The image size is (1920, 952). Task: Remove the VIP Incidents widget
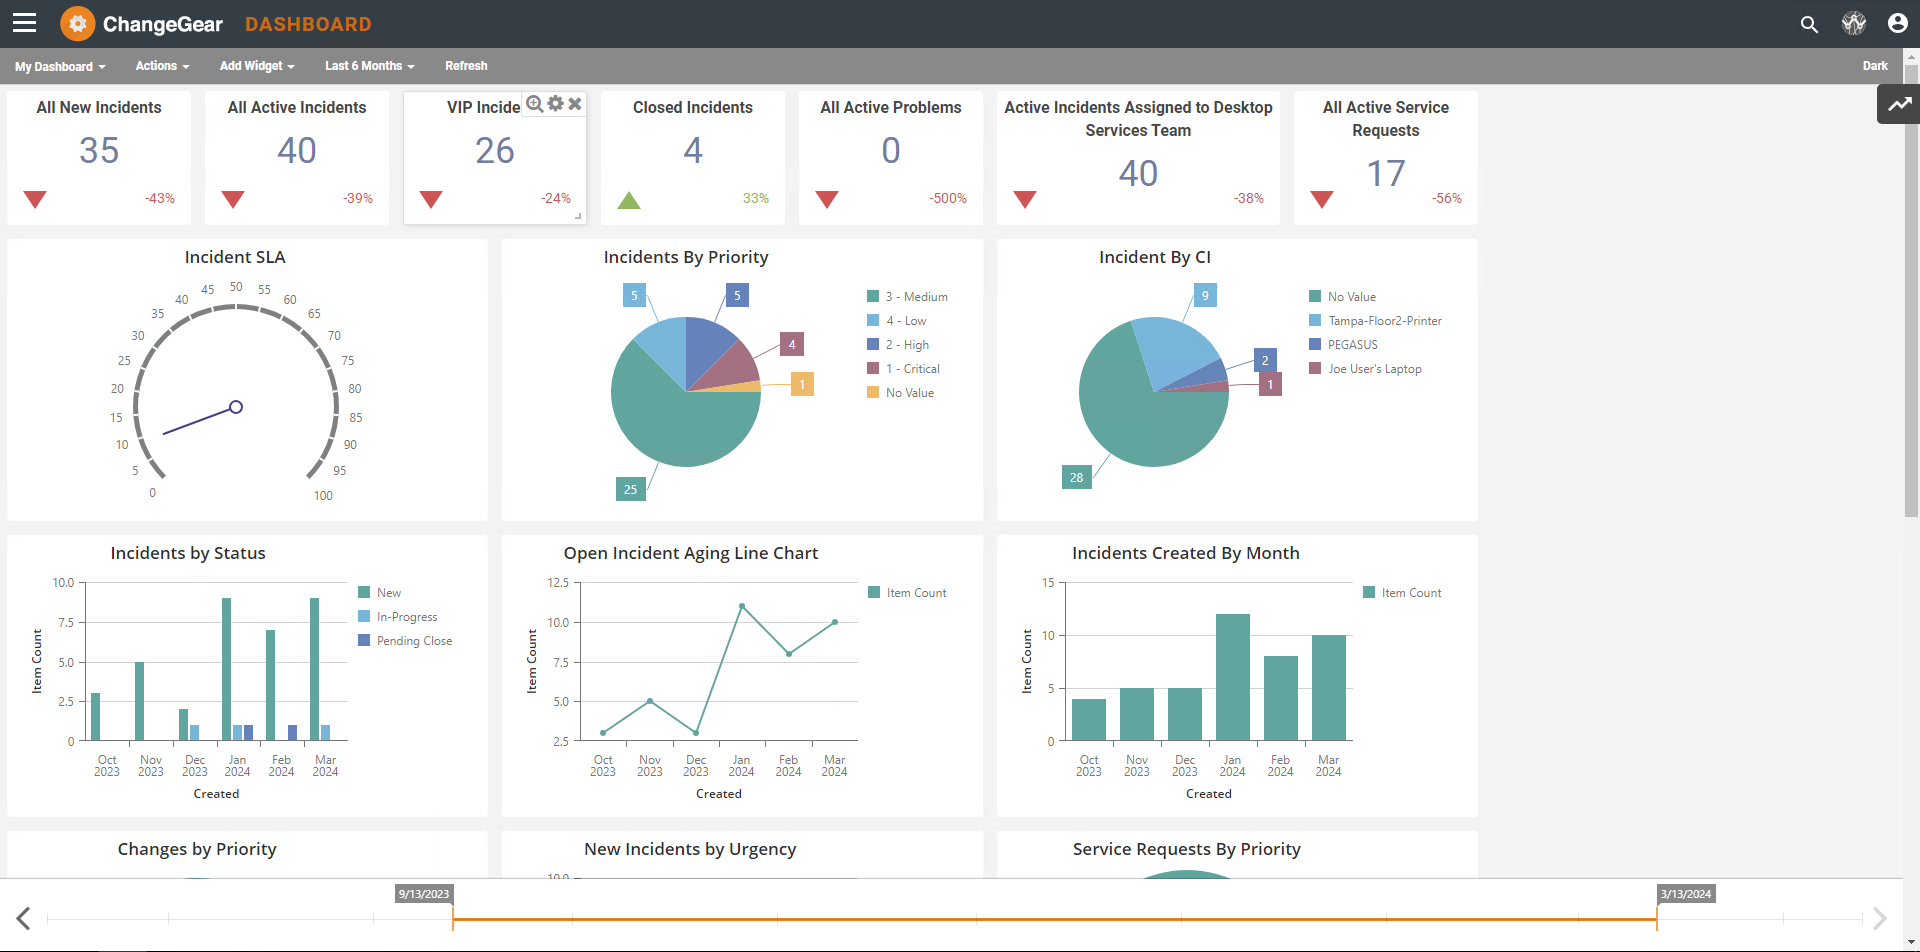click(575, 104)
